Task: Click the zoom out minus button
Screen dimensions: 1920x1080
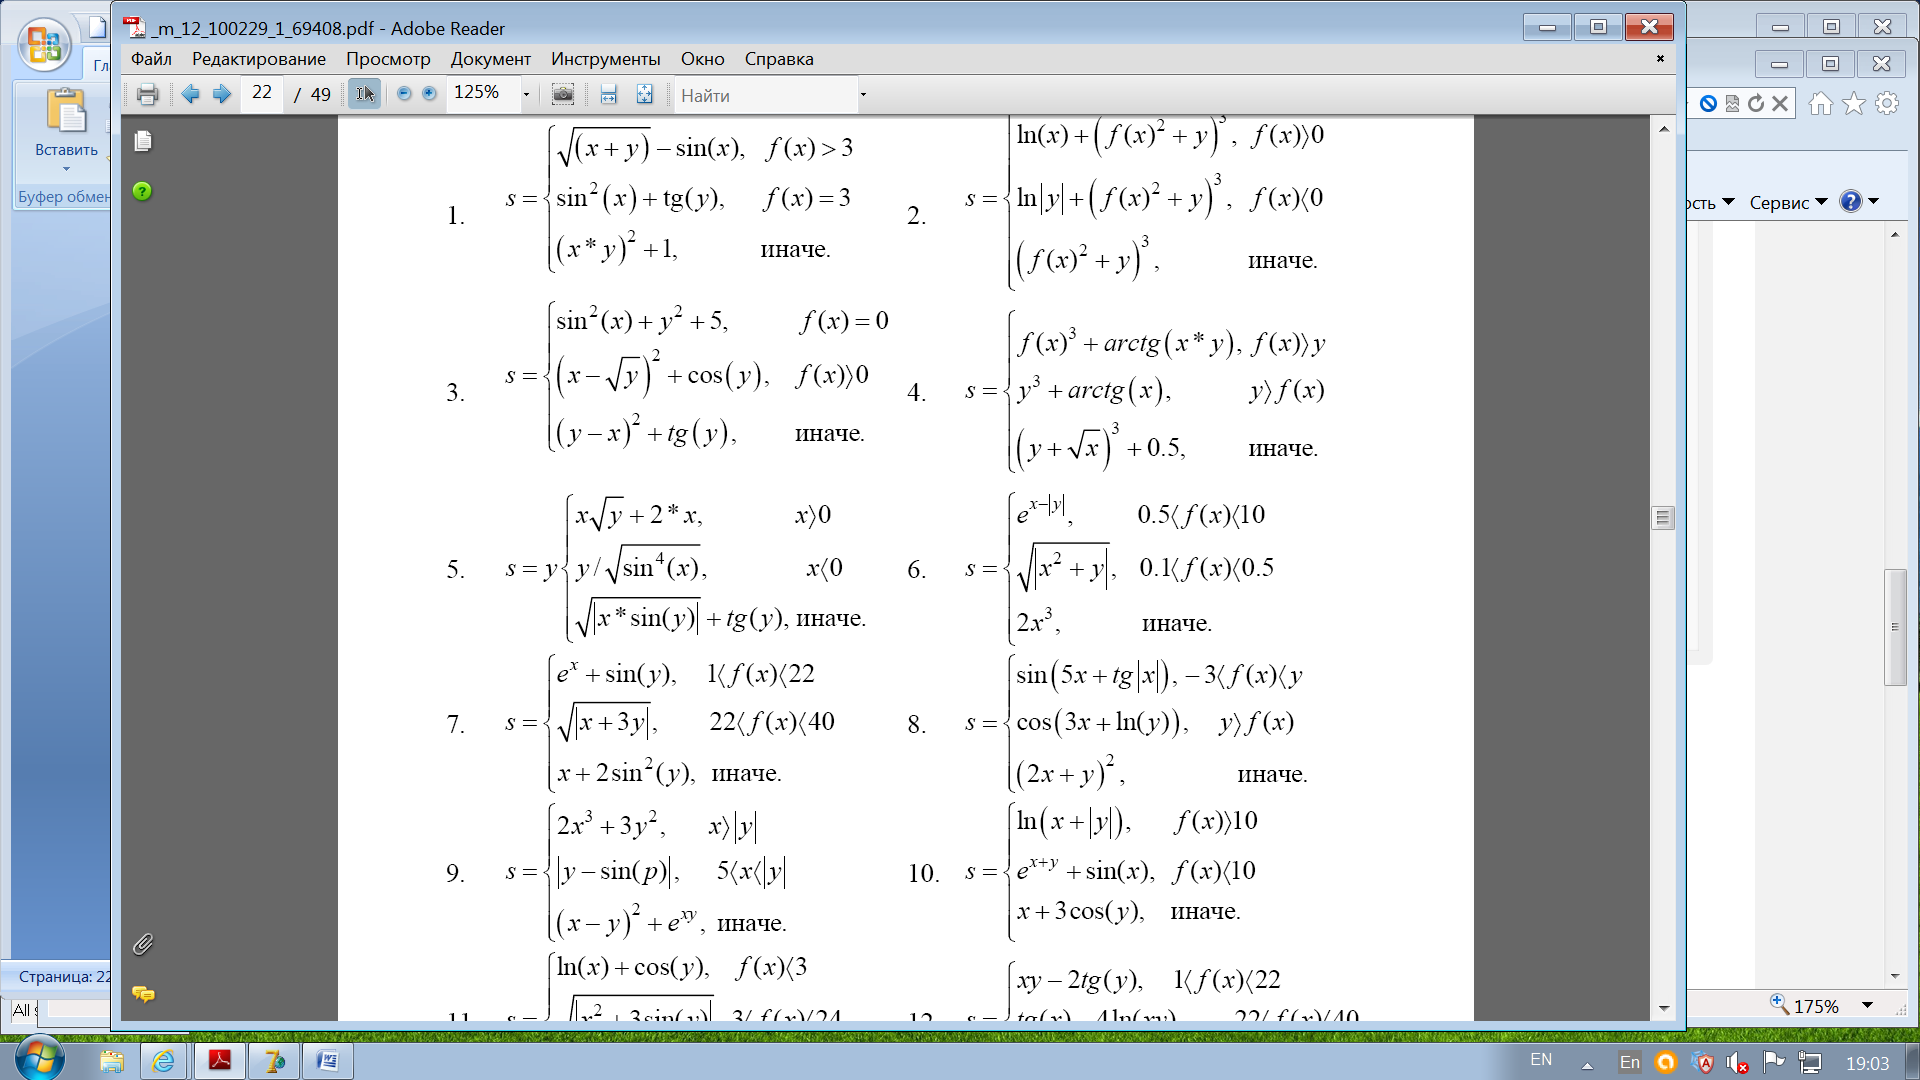Action: [x=404, y=93]
